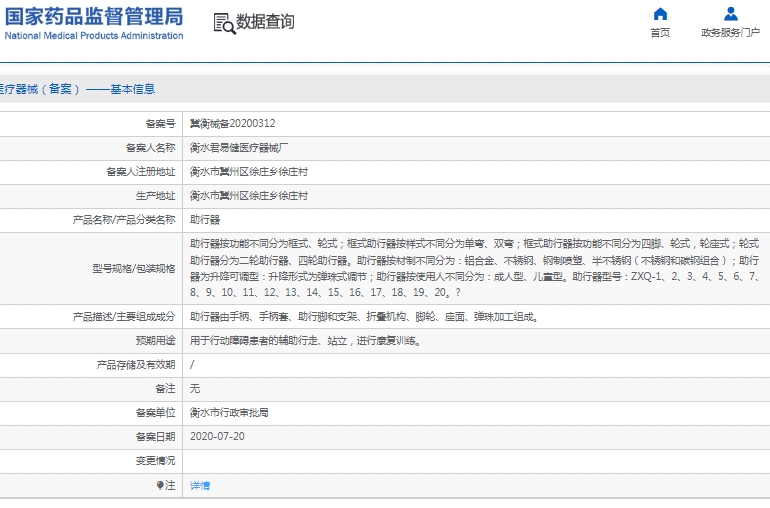Click the 产品存储及有效期 label
770x508 pixels.
pyautogui.click(x=136, y=365)
